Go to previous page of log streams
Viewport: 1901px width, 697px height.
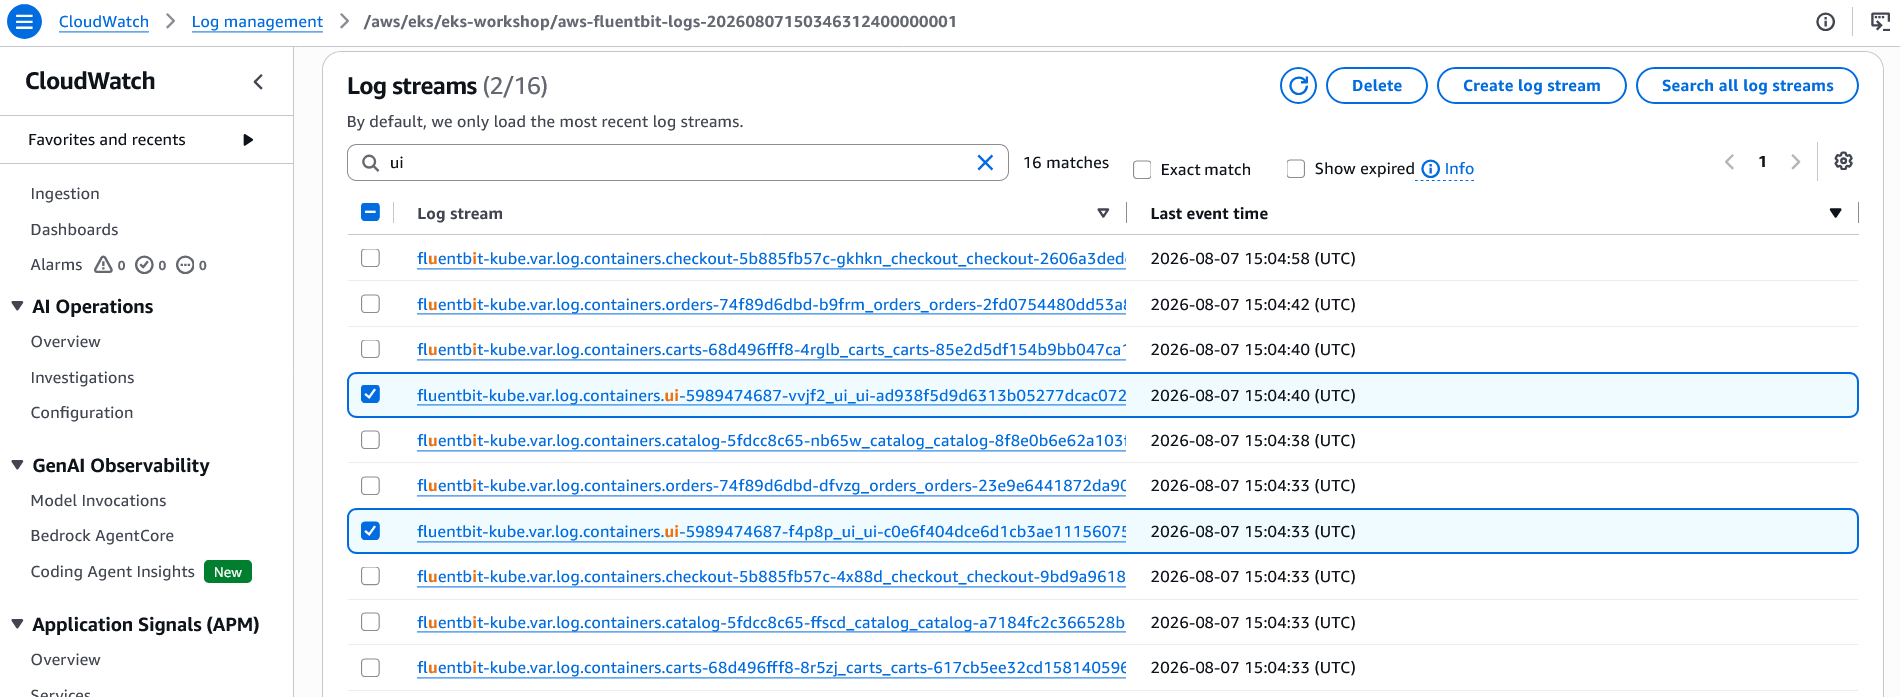[1729, 162]
